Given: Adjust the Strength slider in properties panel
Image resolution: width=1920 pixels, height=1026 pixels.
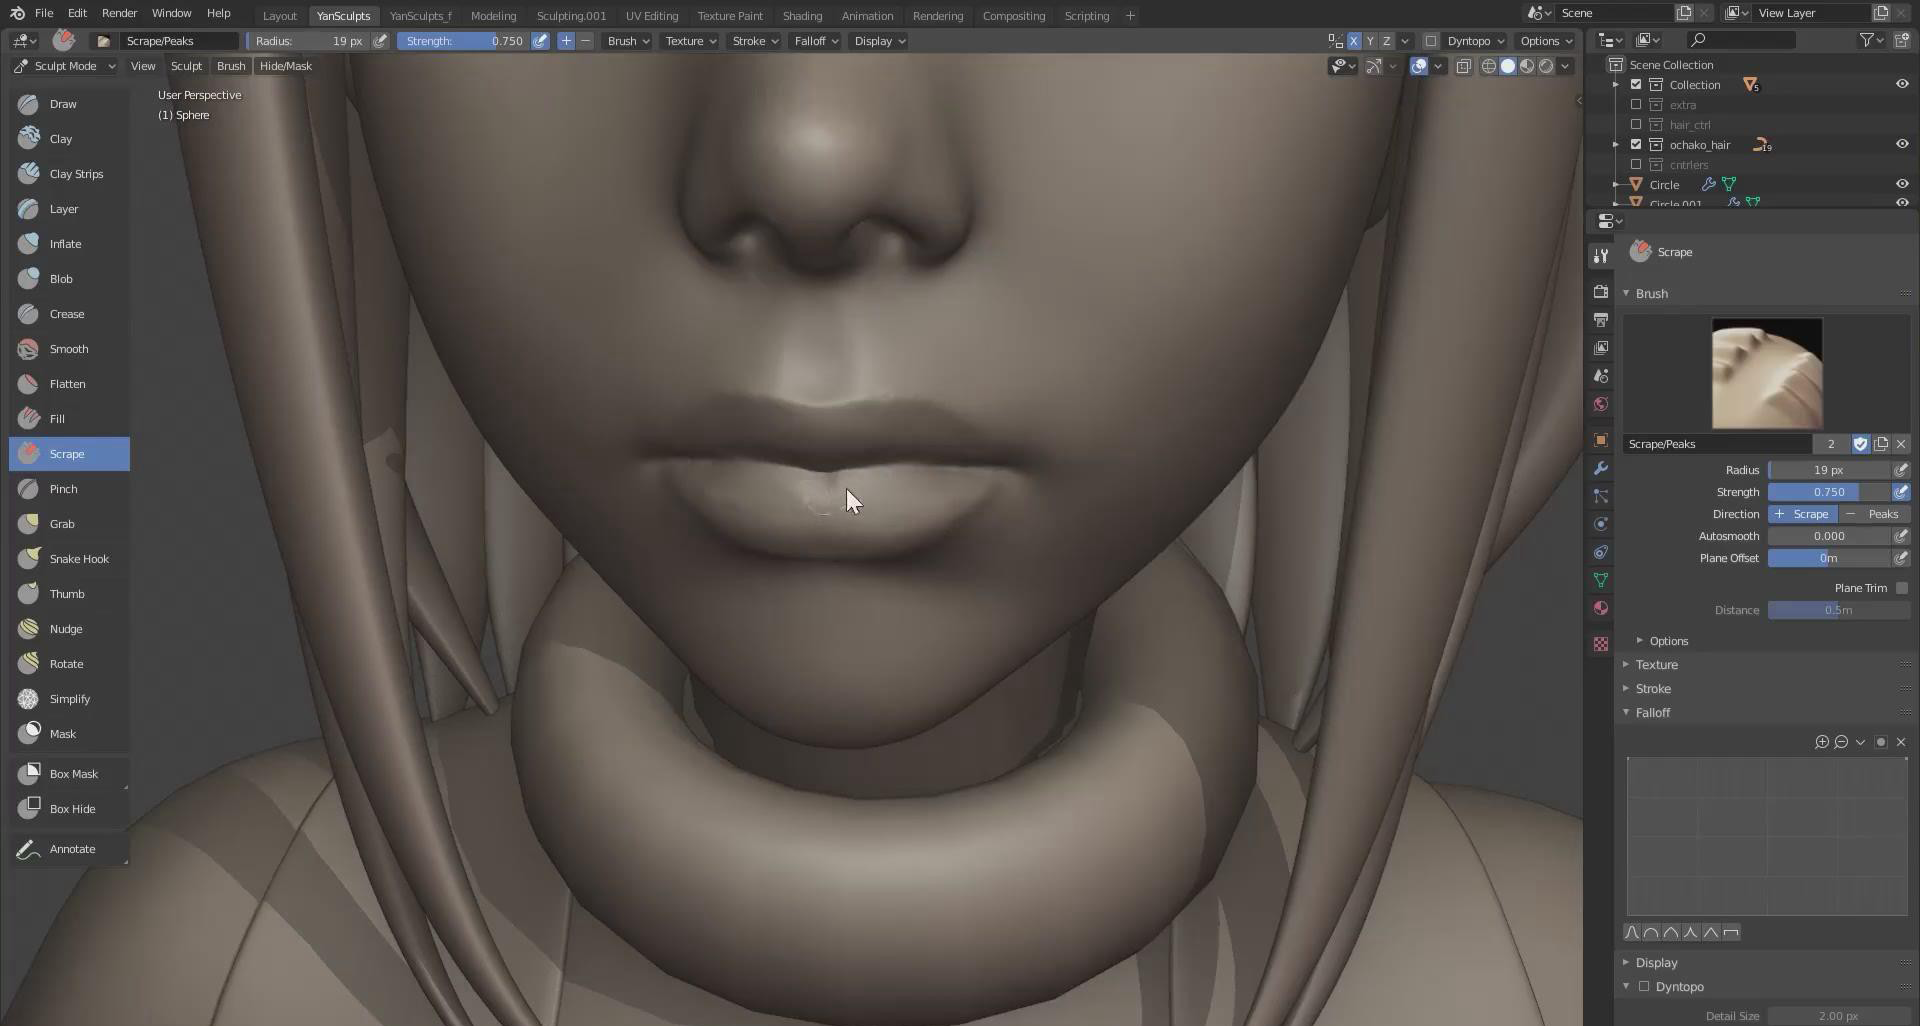Looking at the screenshot, I should tap(1828, 492).
